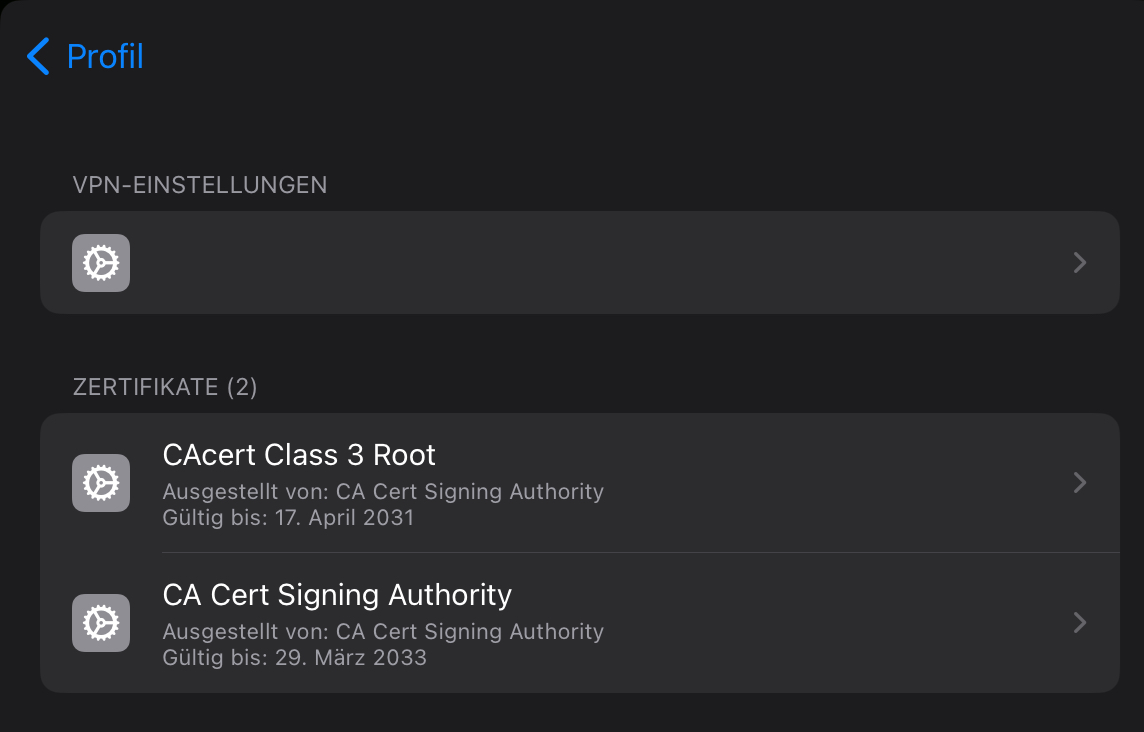
Task: Expand CAcert Class 3 Root chevron
Action: (x=1079, y=483)
